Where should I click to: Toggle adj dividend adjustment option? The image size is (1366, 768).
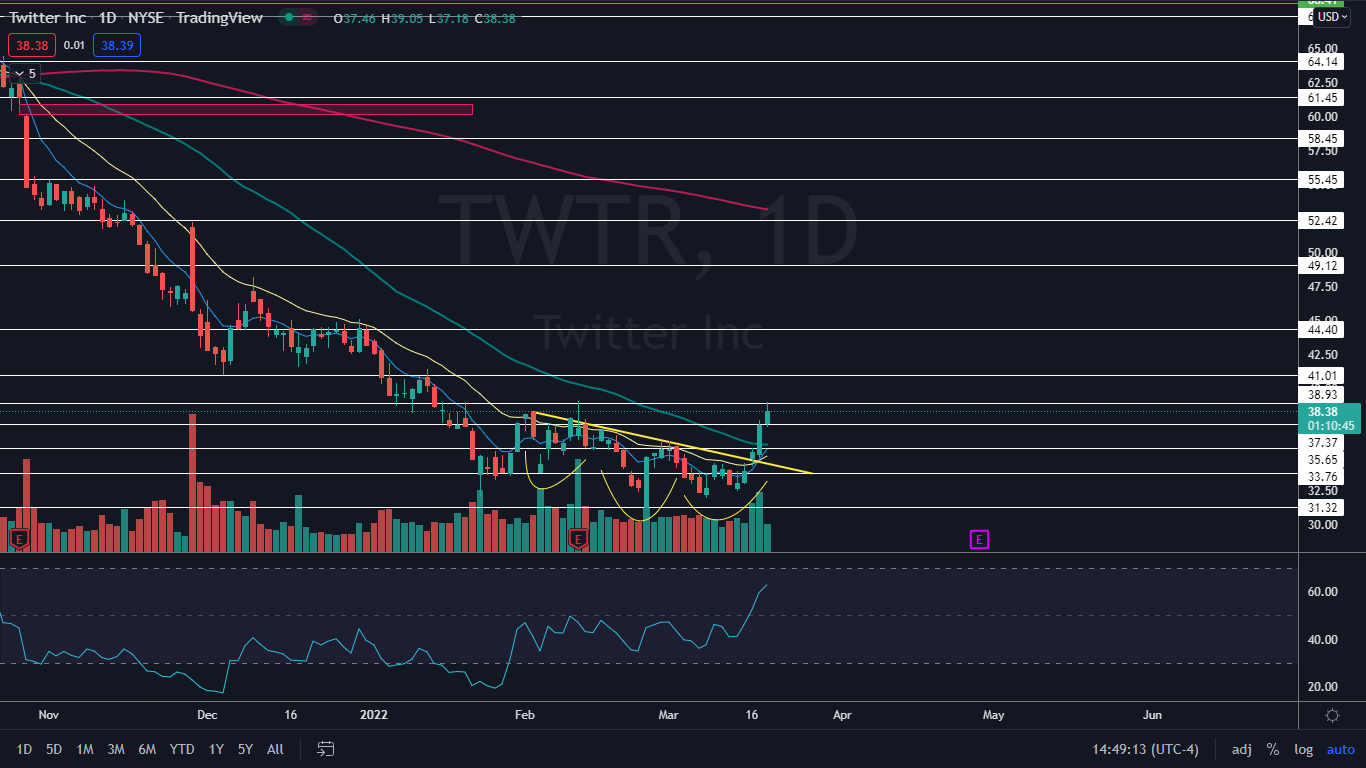click(1241, 749)
